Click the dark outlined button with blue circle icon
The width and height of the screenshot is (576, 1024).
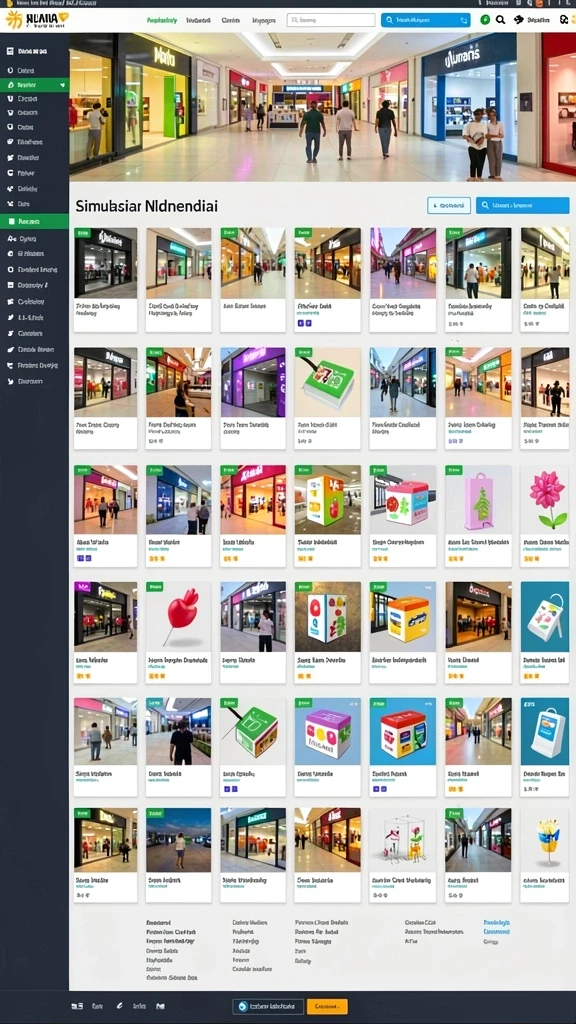coord(268,1006)
